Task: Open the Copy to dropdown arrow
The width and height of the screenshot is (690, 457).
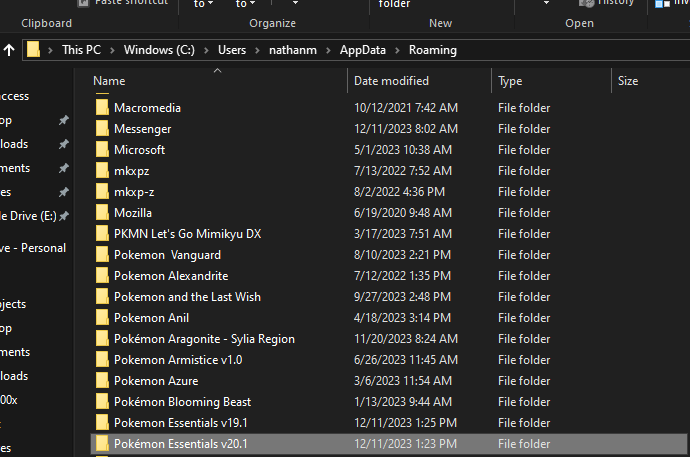Action: [x=253, y=4]
